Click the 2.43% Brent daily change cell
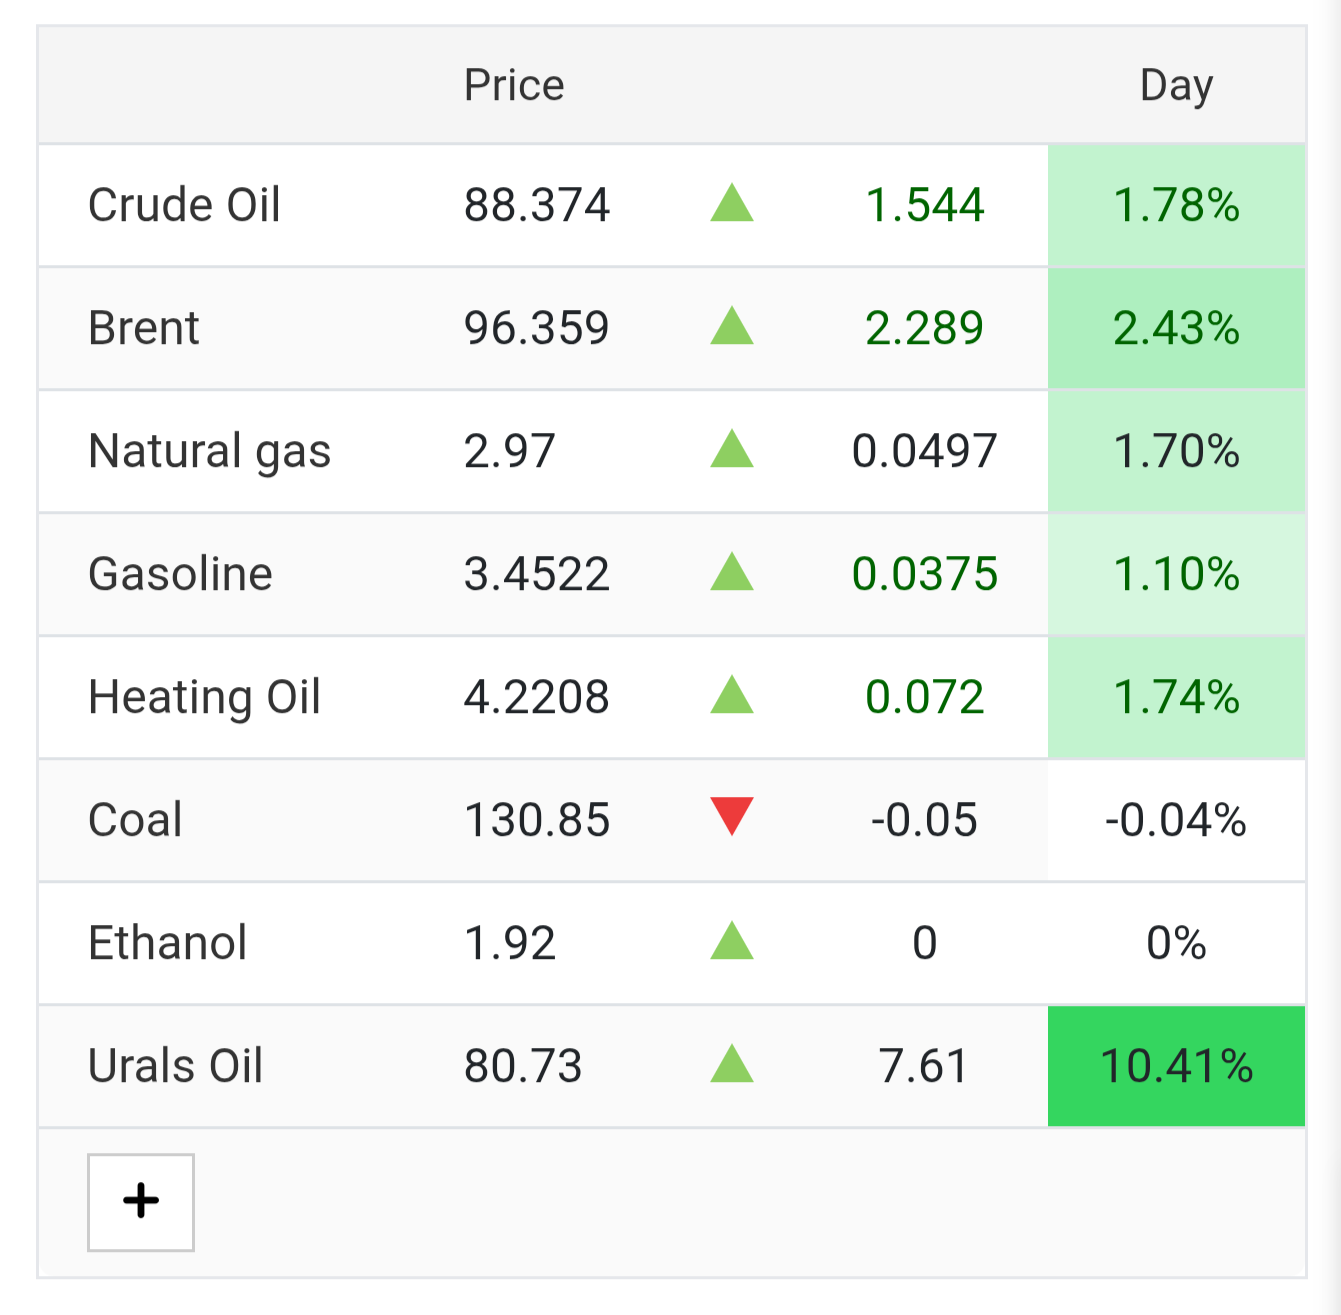 (1176, 328)
